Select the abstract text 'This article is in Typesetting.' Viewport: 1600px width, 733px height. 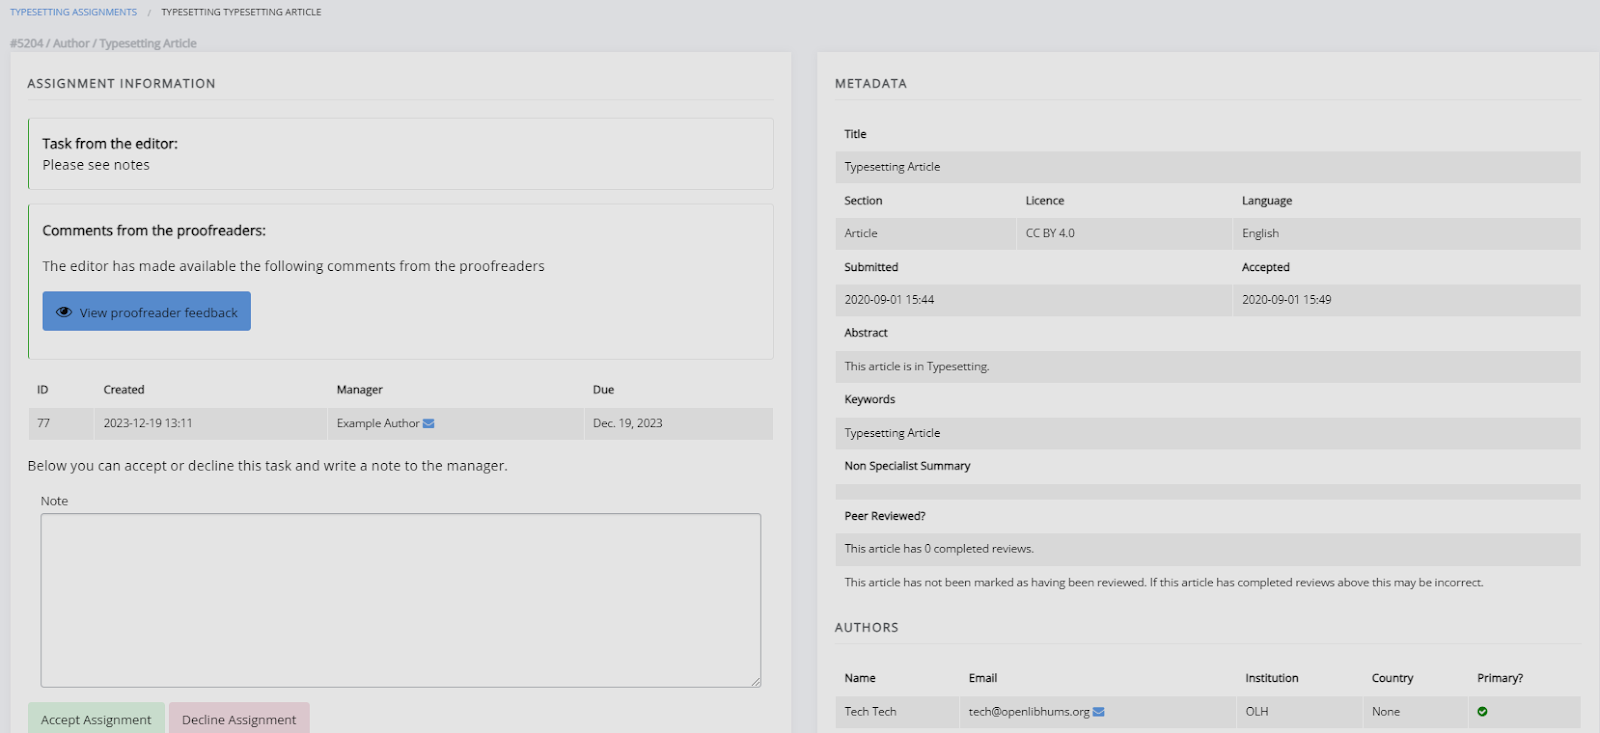[916, 367]
